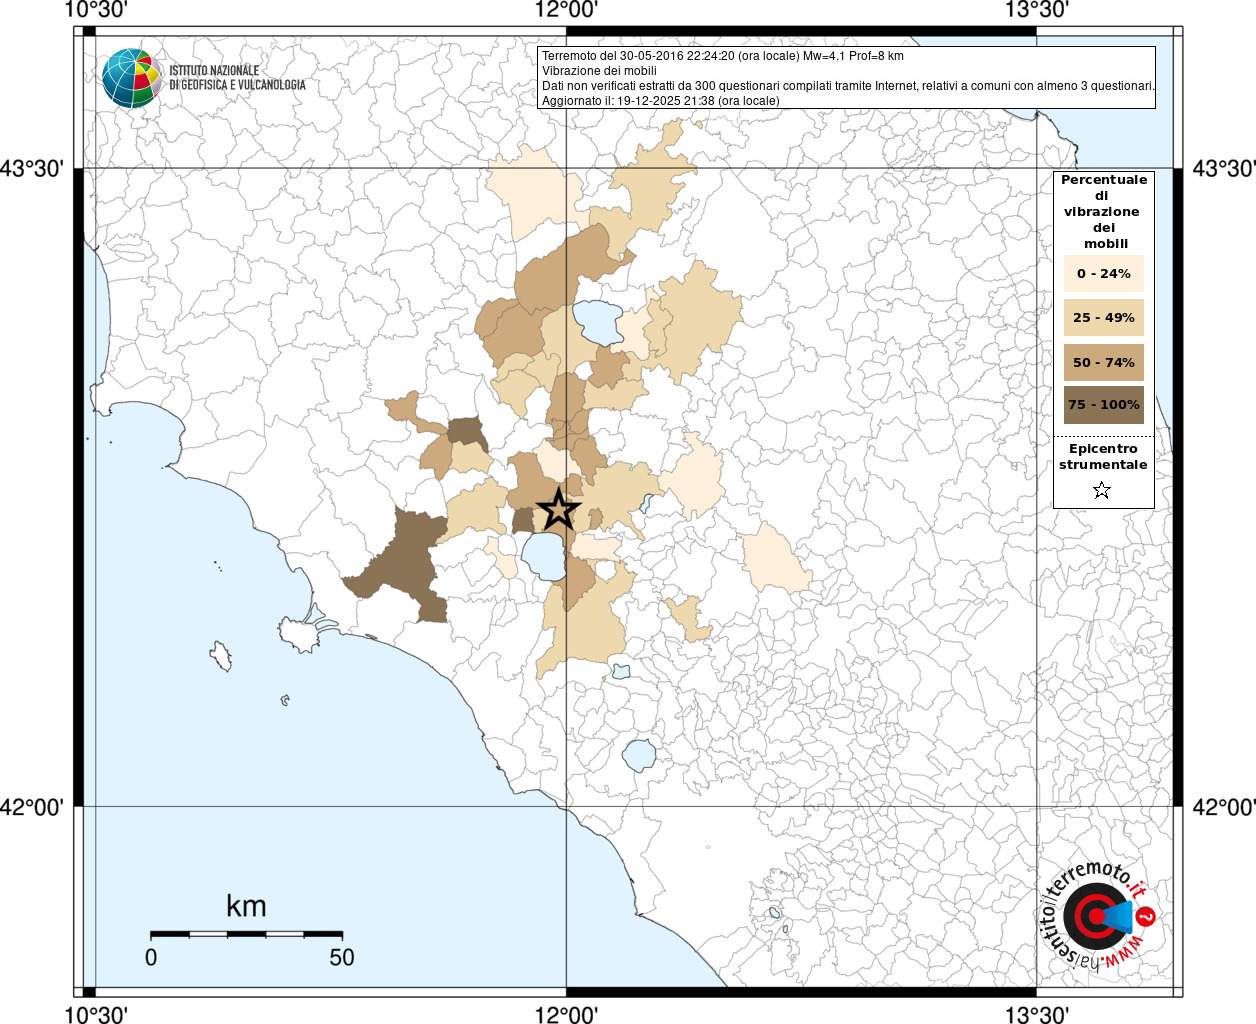
Task: Select the 25 - 49% legend swatch
Action: point(1104,318)
